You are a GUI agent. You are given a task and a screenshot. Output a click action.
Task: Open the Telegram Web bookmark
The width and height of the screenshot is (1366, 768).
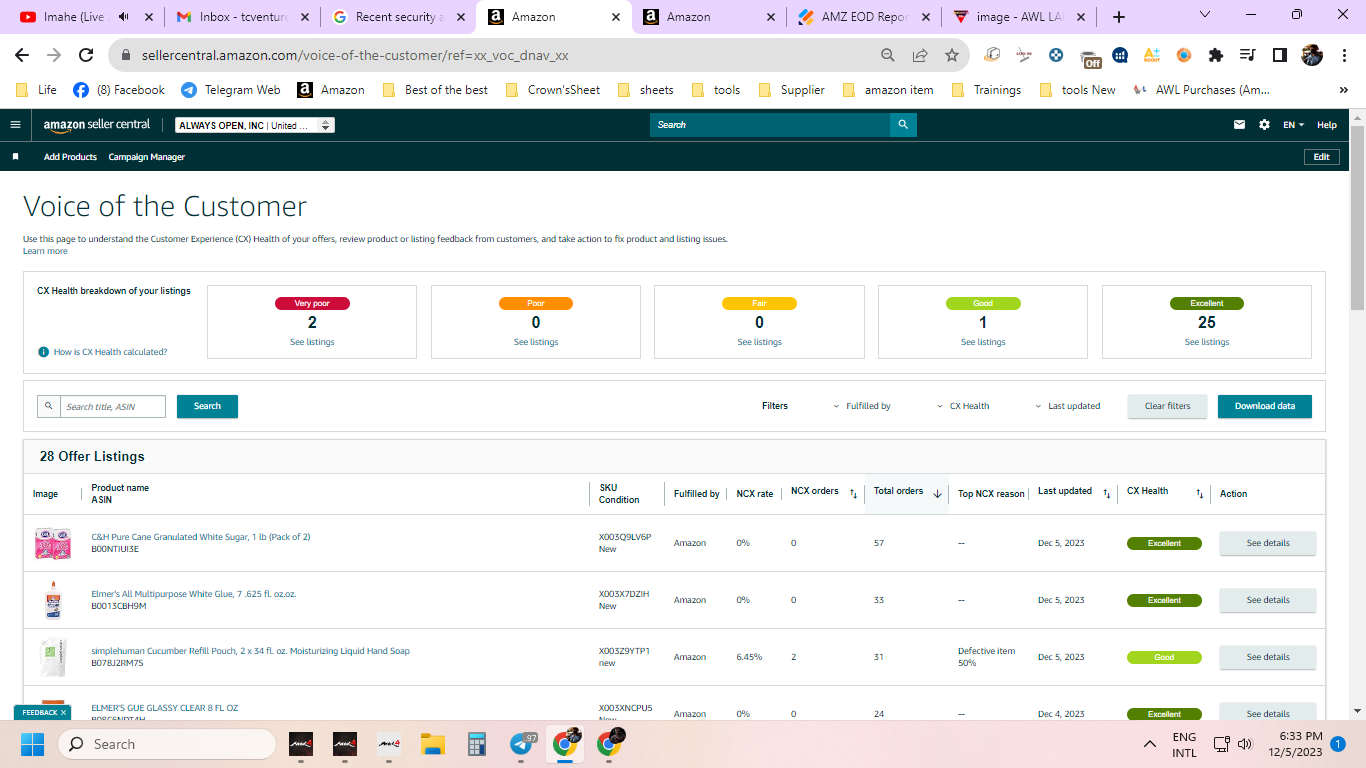tap(231, 90)
